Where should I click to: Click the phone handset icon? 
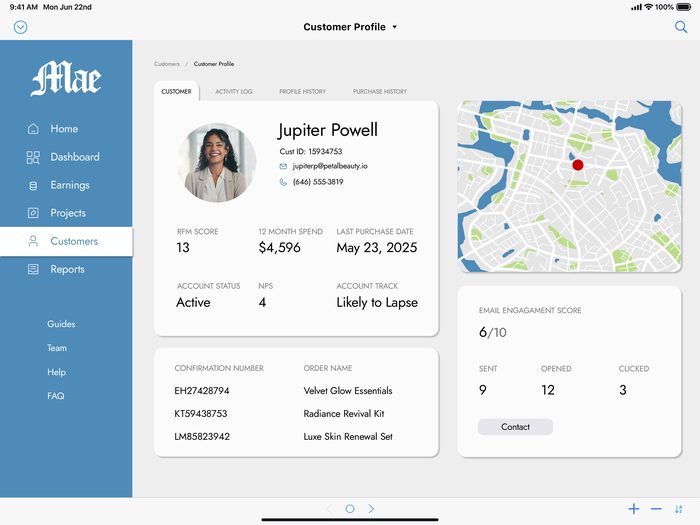[x=283, y=182]
